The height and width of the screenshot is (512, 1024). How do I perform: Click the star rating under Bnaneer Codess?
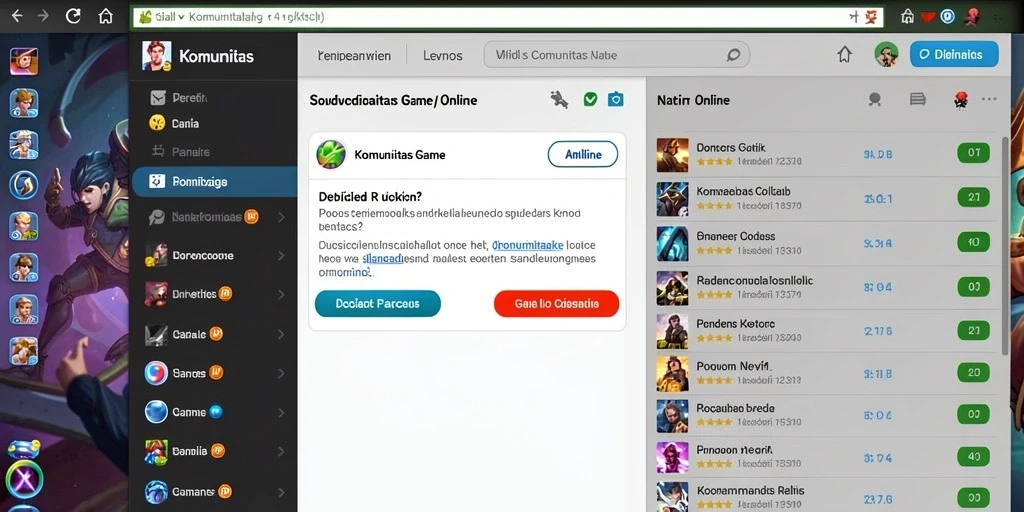pos(714,250)
